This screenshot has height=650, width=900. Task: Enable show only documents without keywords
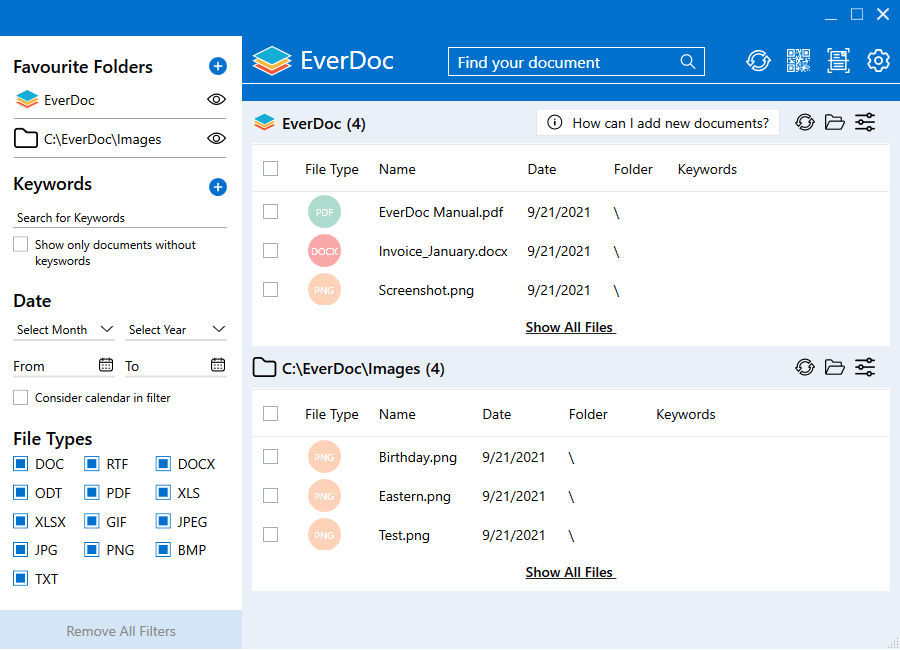[x=19, y=243]
